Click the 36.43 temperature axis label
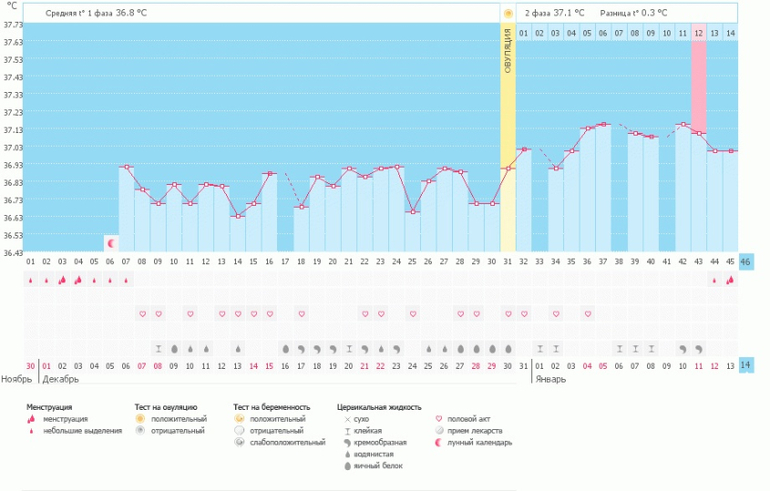The image size is (770, 491). pyautogui.click(x=12, y=252)
